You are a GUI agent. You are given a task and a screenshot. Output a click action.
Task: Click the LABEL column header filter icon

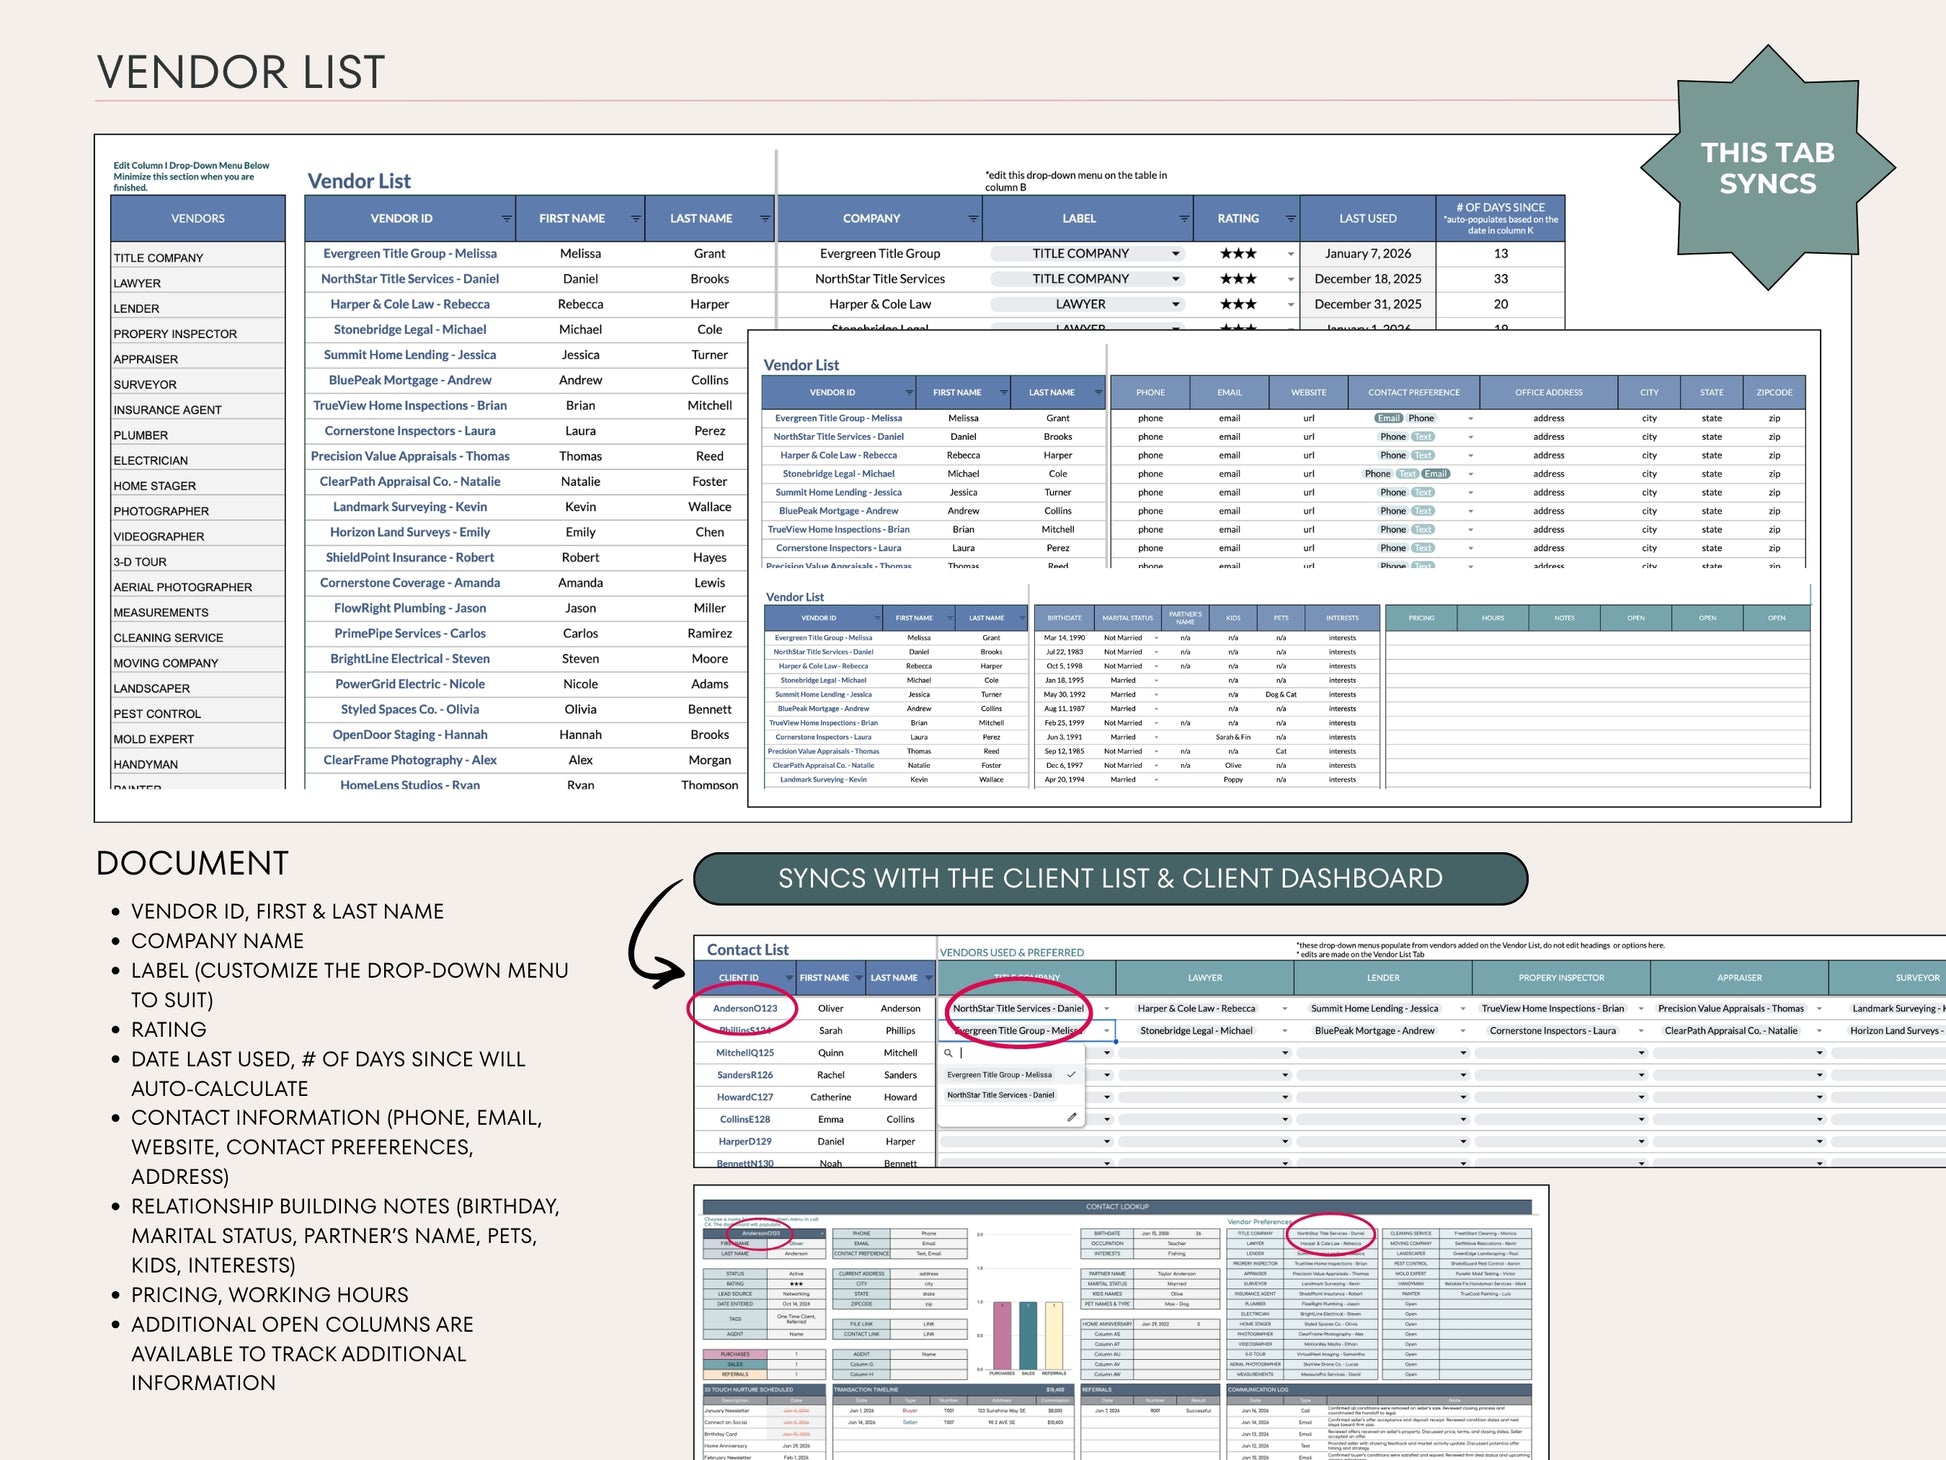(x=1184, y=219)
